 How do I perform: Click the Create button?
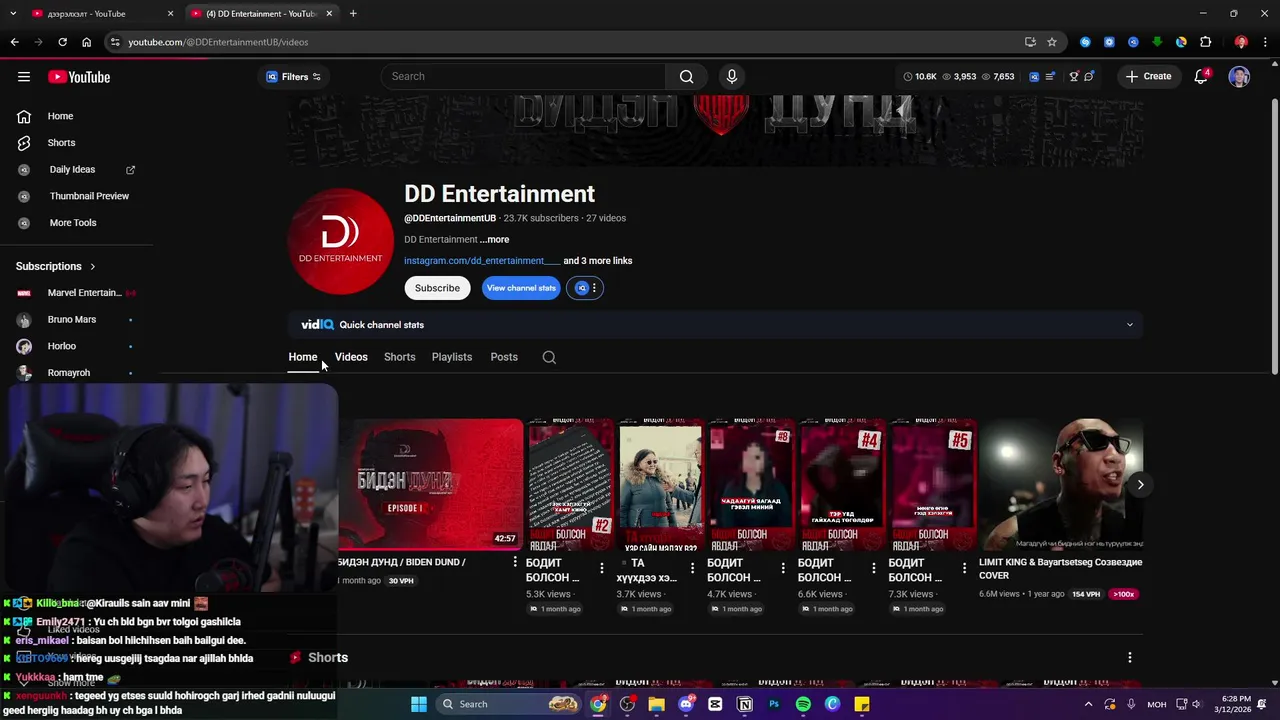[1148, 77]
